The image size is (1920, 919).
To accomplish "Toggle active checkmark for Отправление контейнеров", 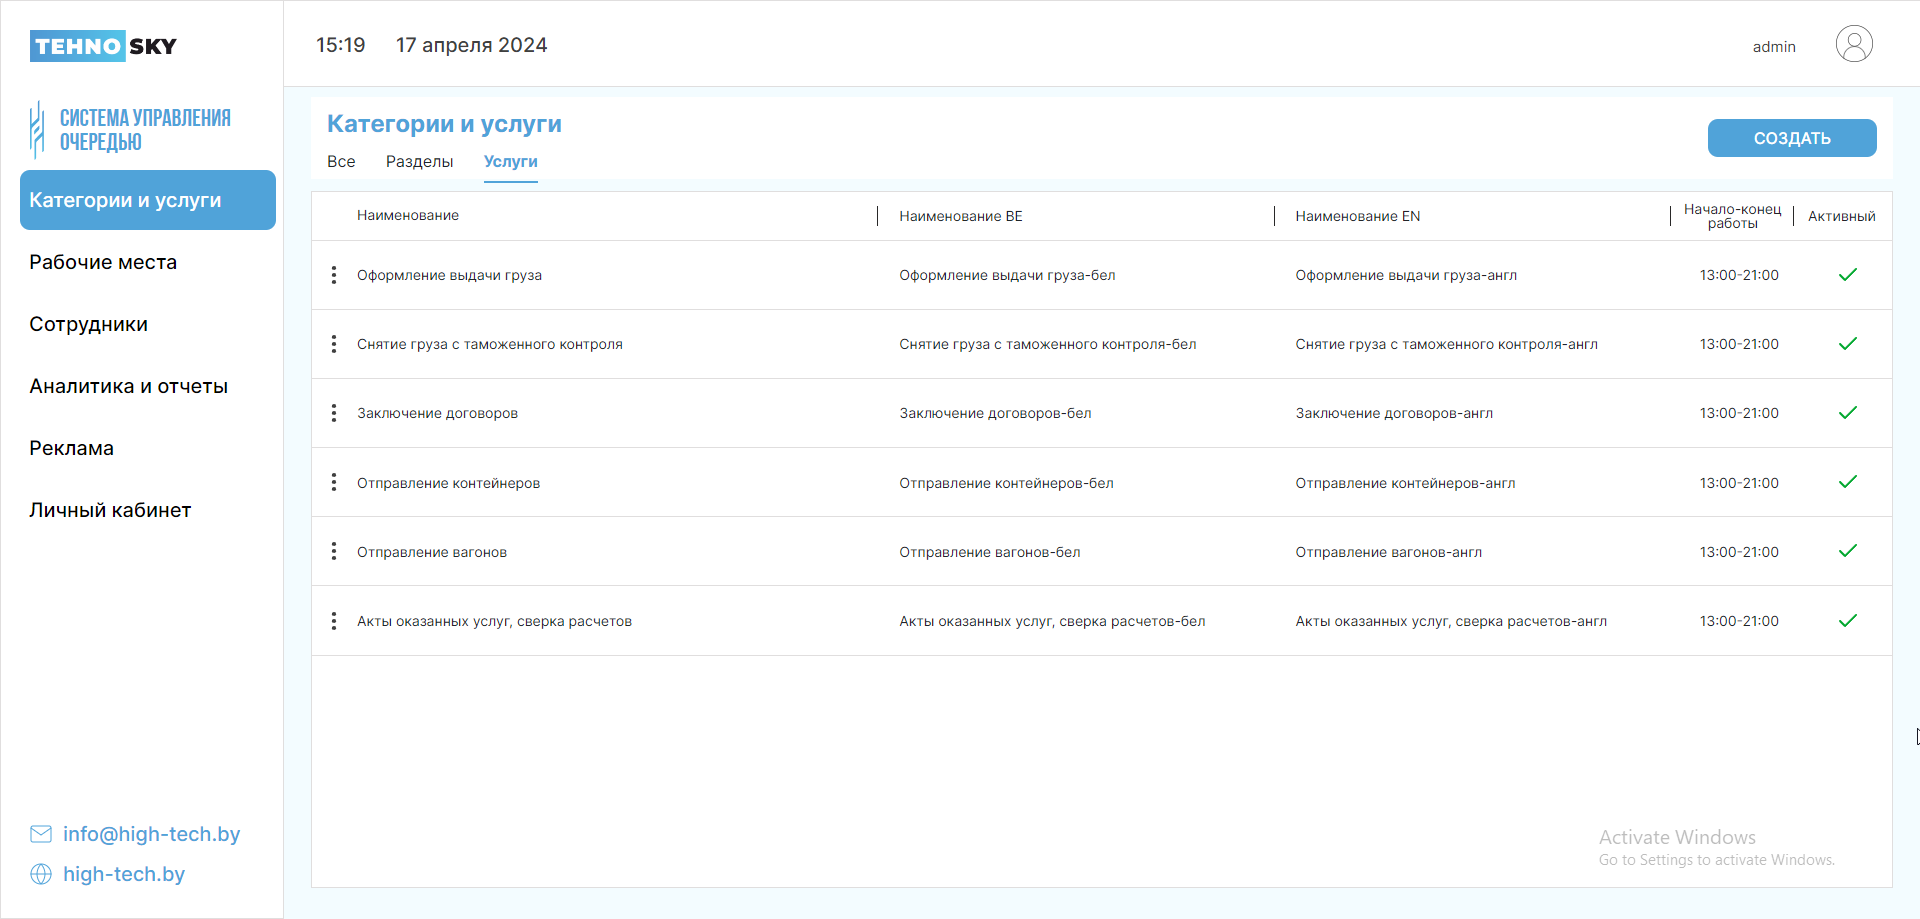I will tap(1847, 482).
